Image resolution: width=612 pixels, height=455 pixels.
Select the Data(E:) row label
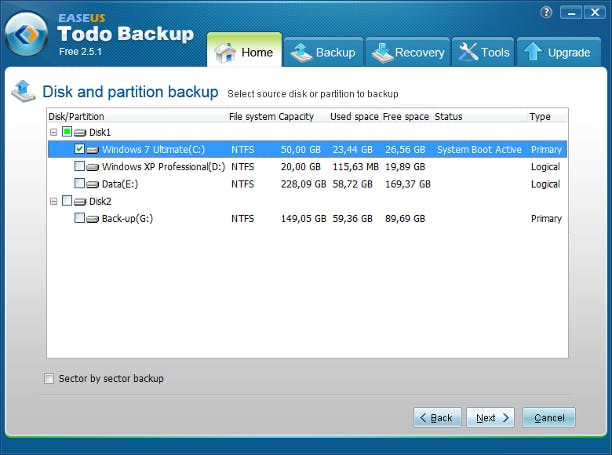[x=120, y=184]
